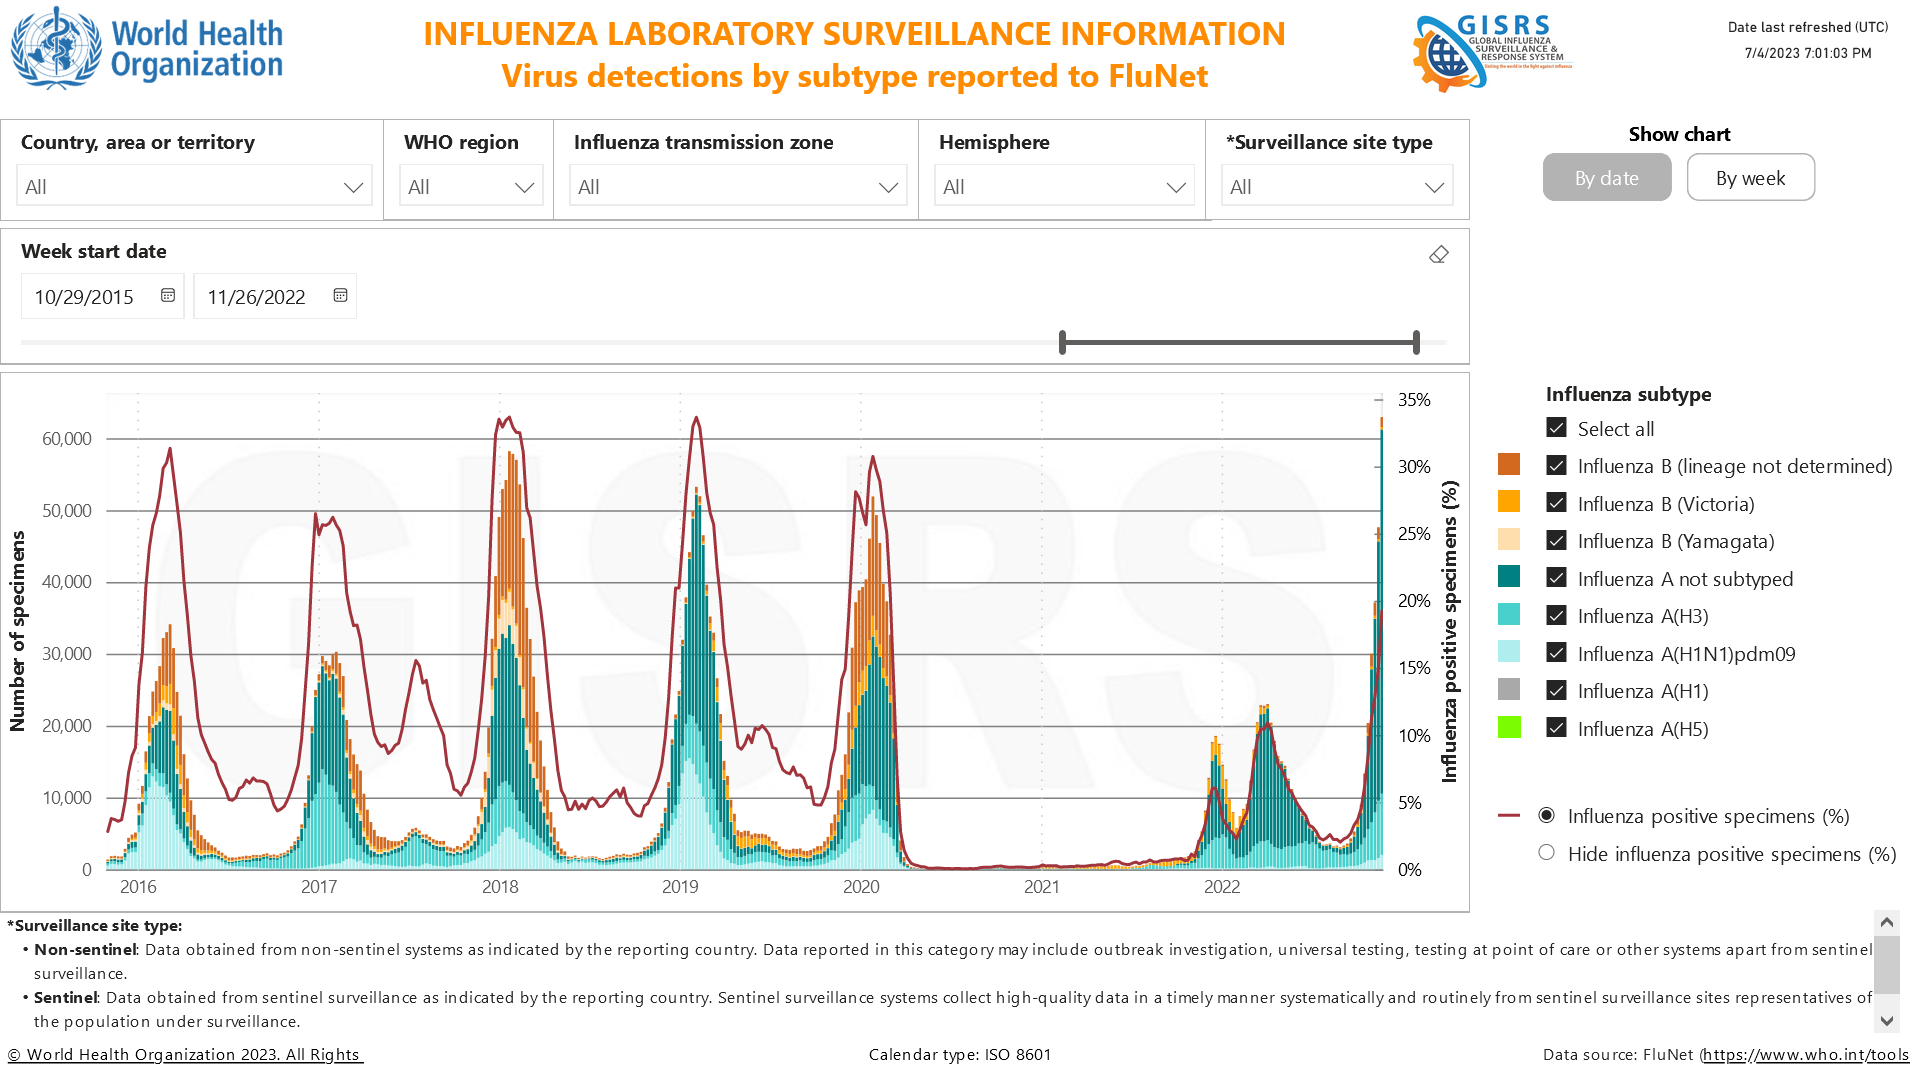Click the Influenza A(H1N1)pdm09 color swatch
The image size is (1911, 1086).
1509,651
